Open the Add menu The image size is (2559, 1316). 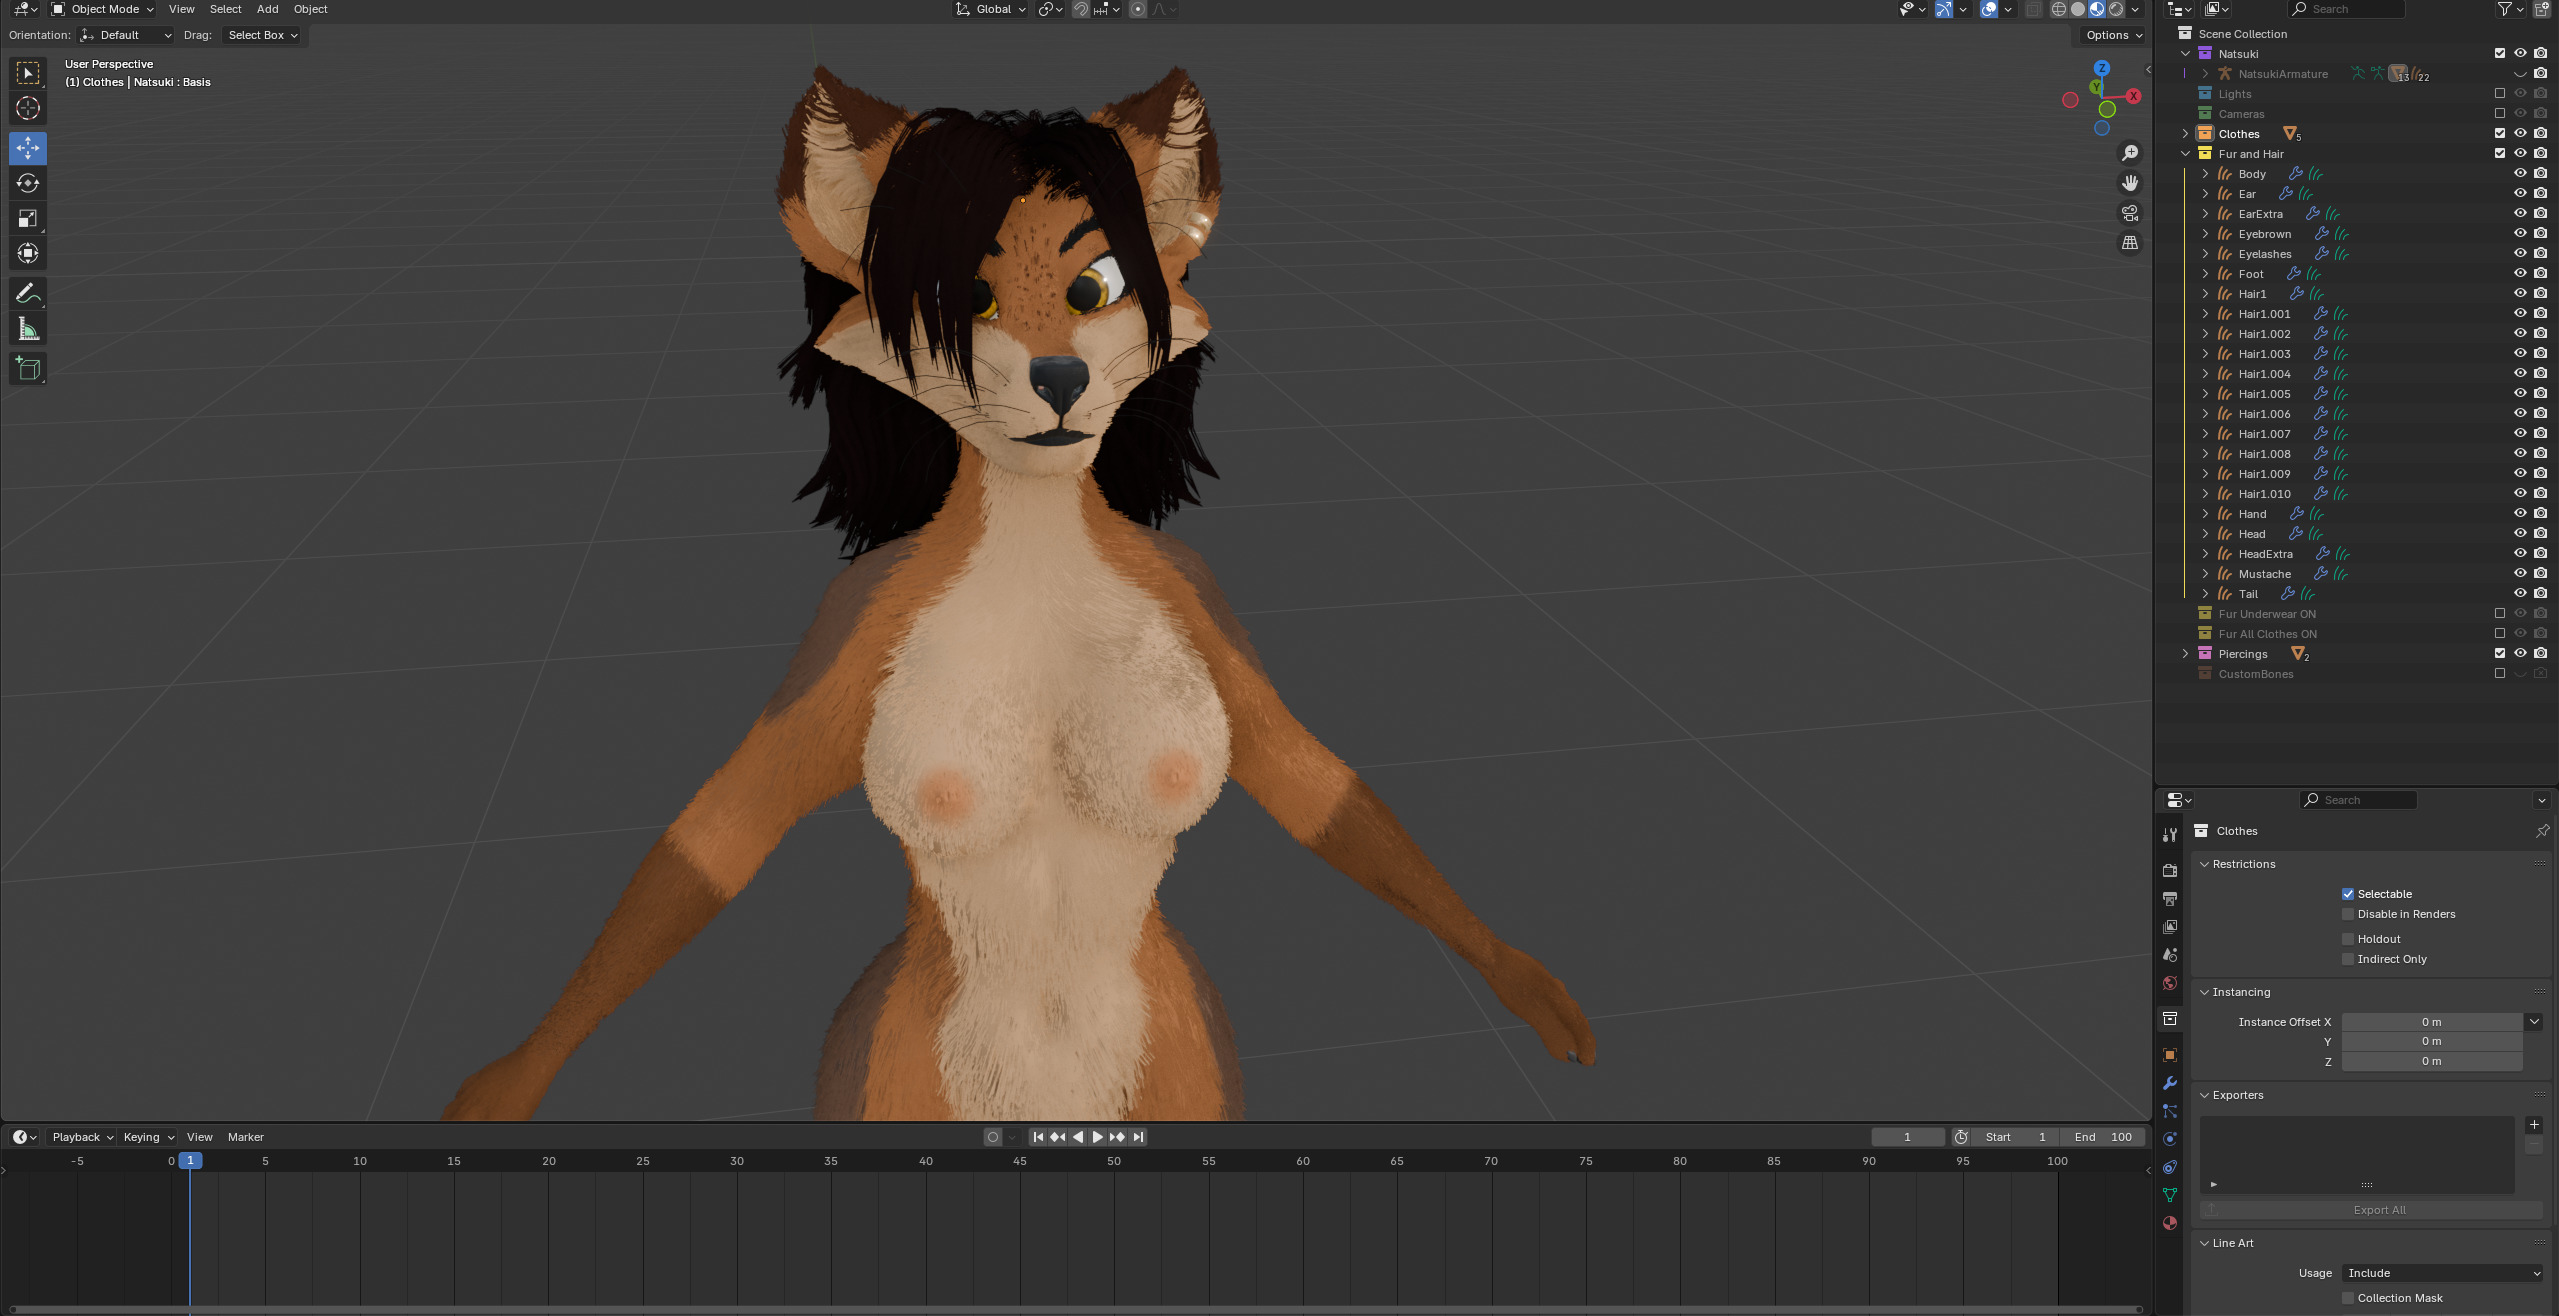point(267,9)
